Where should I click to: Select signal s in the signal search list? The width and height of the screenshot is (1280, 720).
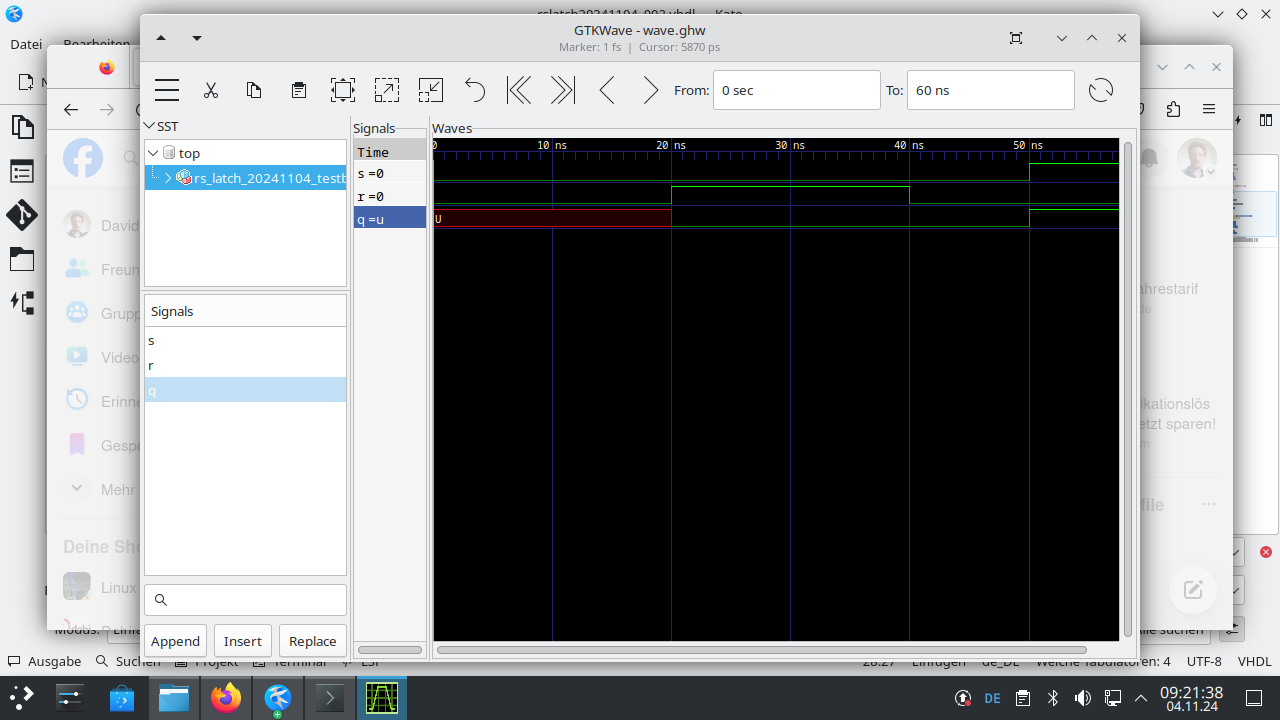151,340
